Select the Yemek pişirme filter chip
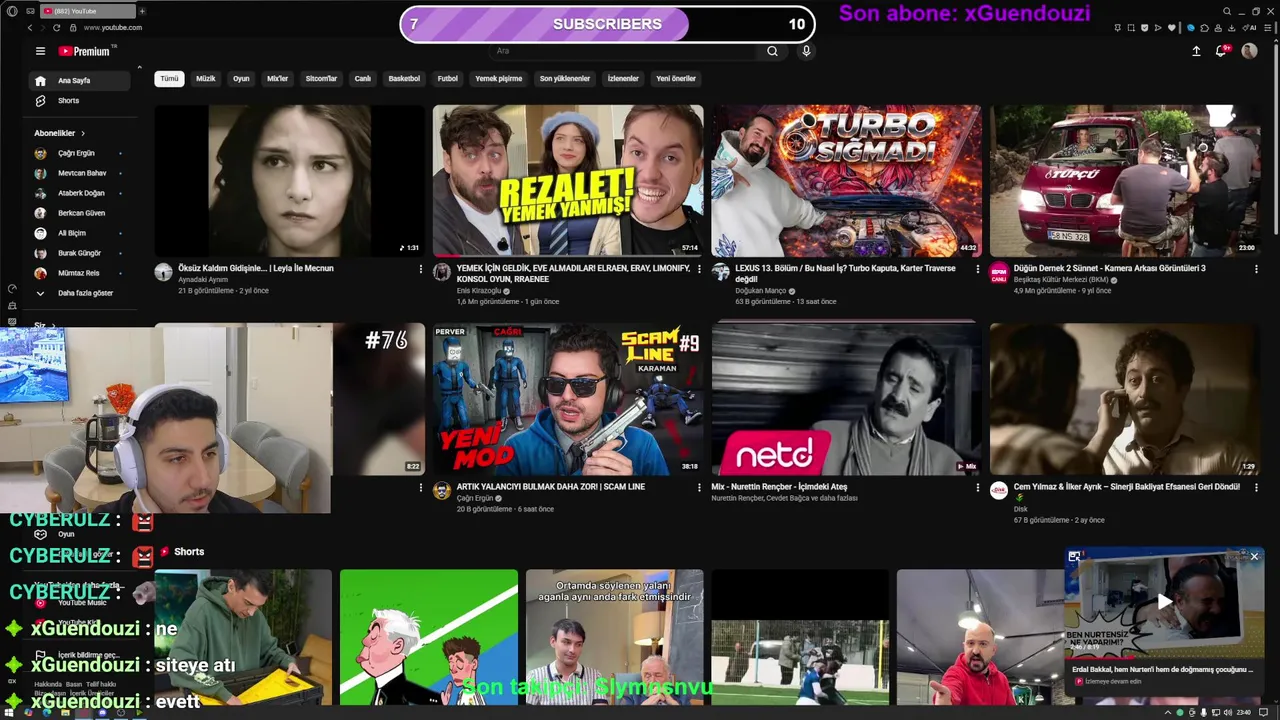1280x720 pixels. click(x=499, y=78)
